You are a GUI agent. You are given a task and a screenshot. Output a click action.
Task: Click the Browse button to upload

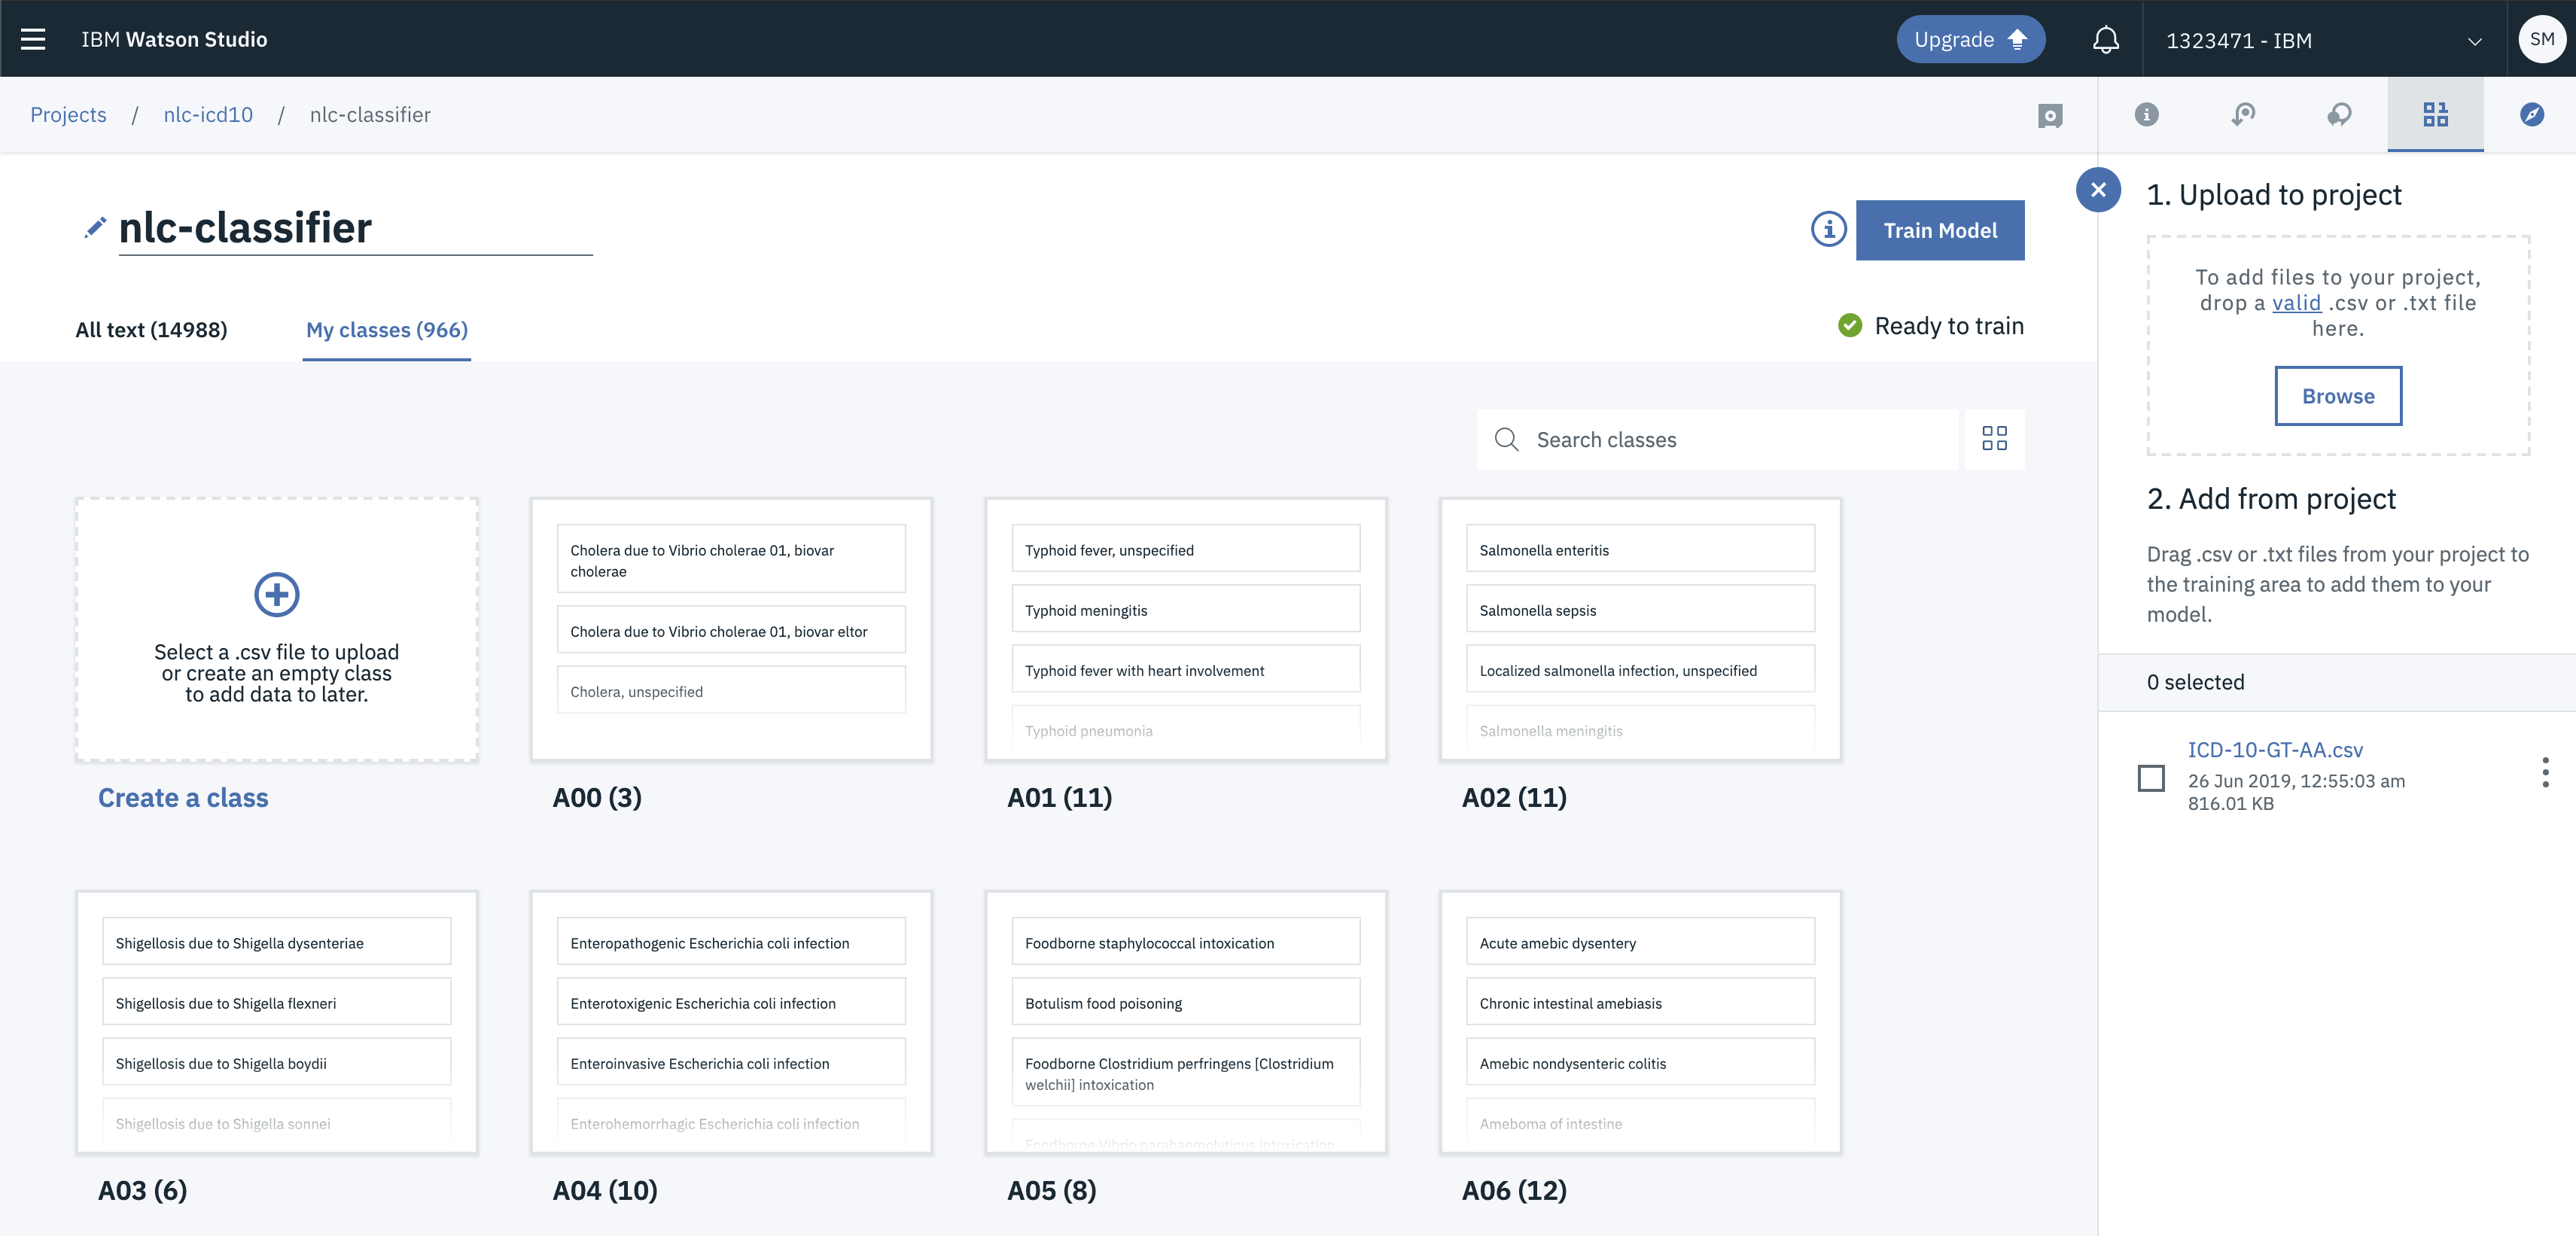point(2337,396)
